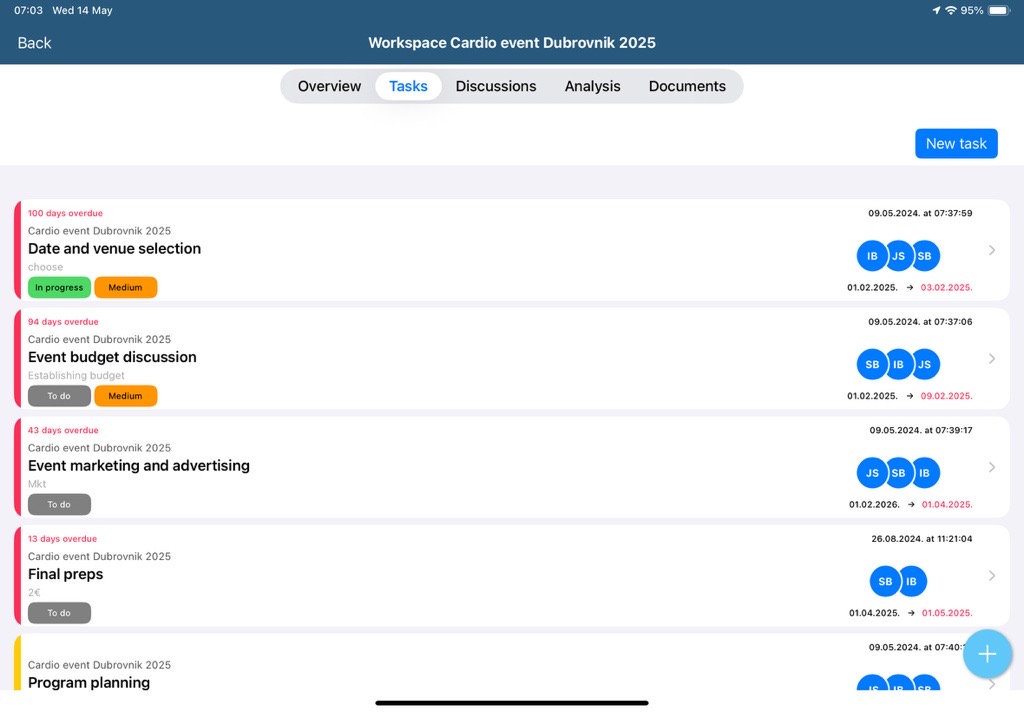Switch to the Analysis tab
Screen dimensions: 1024x712
click(592, 86)
